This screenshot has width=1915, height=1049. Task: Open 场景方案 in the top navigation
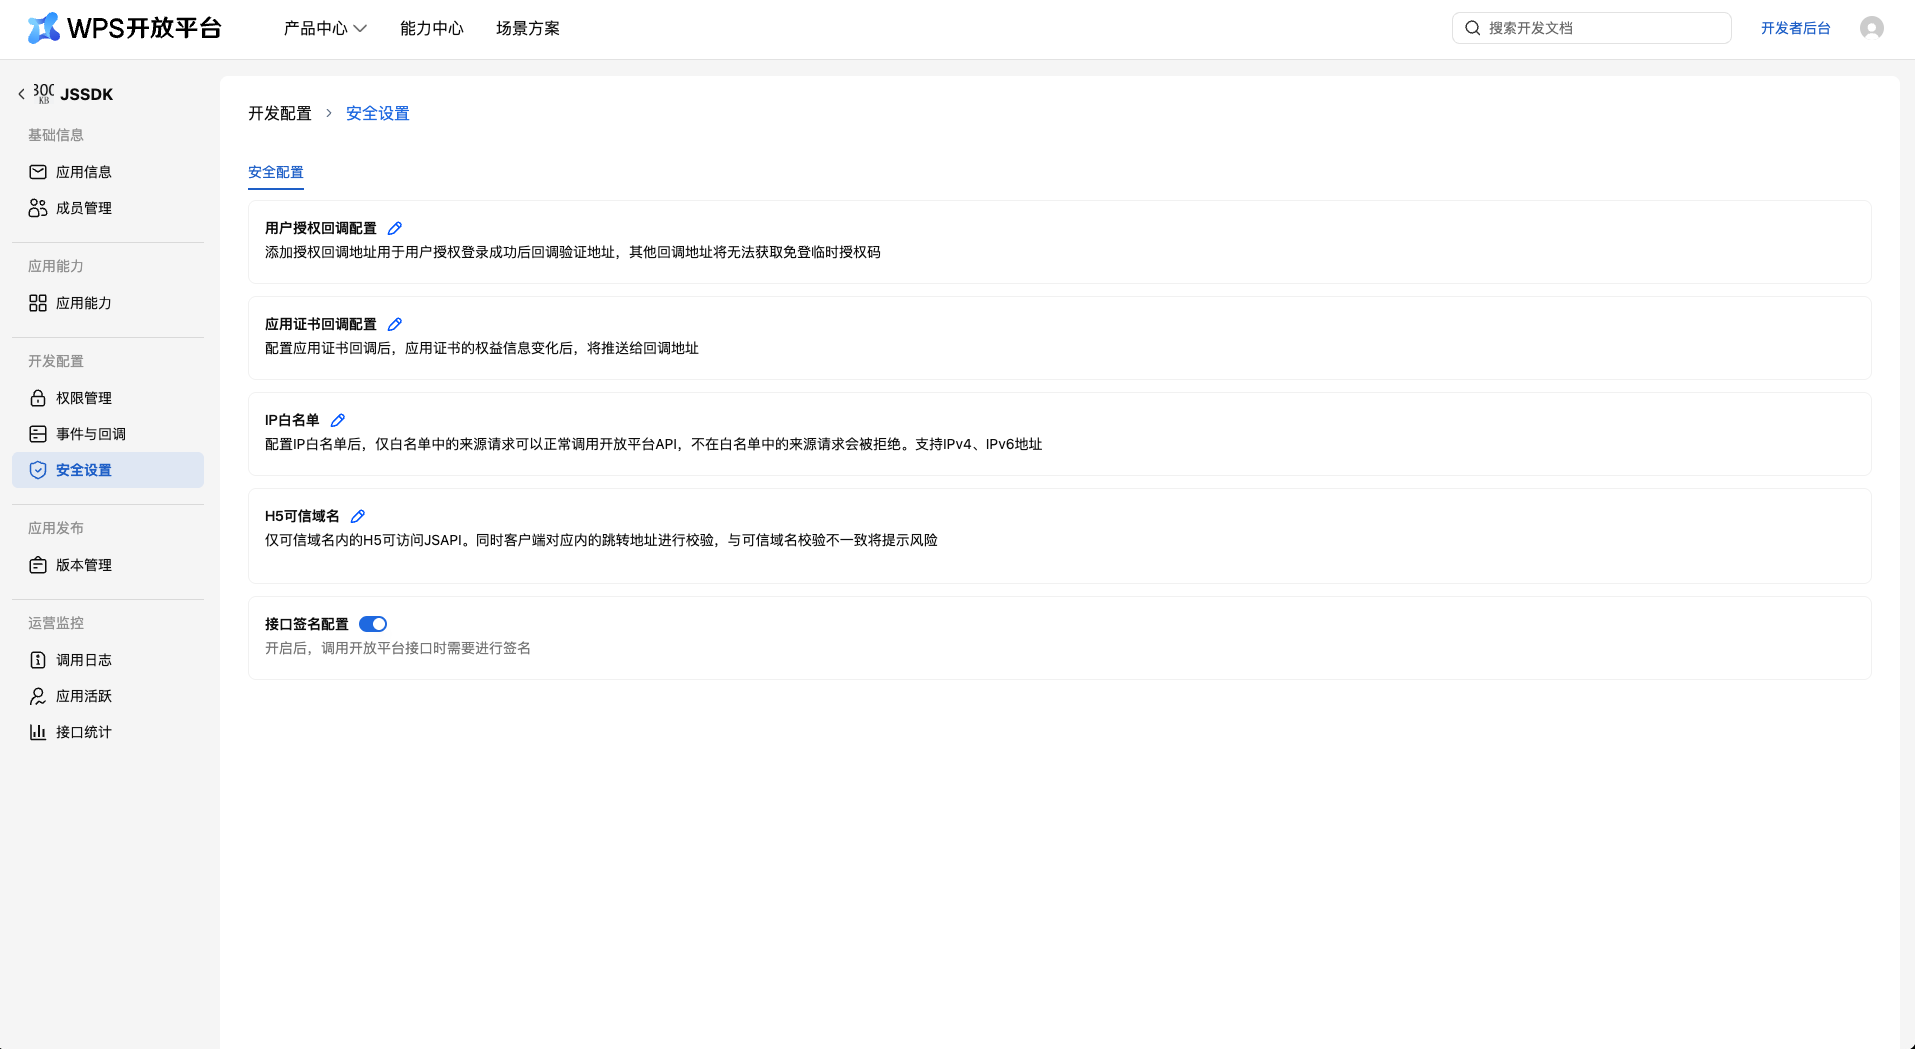527,28
